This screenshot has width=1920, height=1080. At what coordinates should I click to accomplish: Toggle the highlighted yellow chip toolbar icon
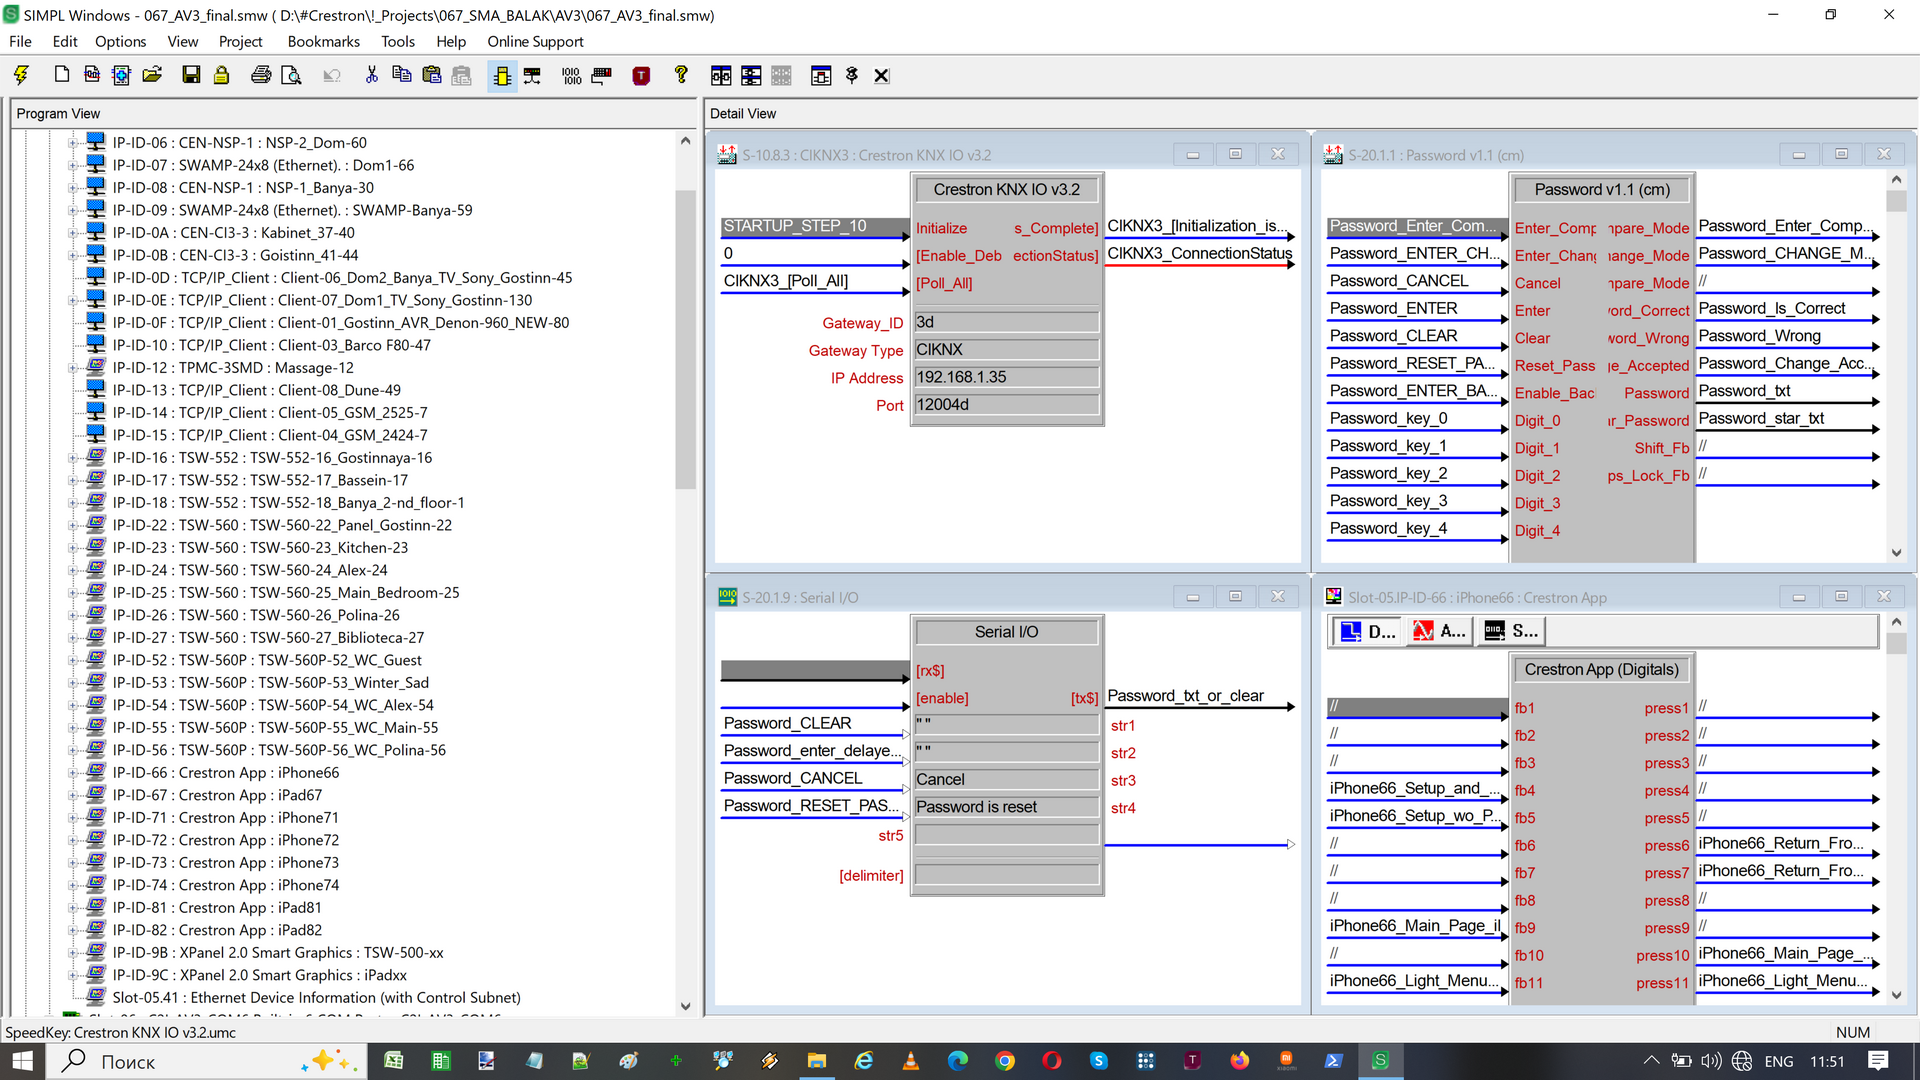(502, 75)
